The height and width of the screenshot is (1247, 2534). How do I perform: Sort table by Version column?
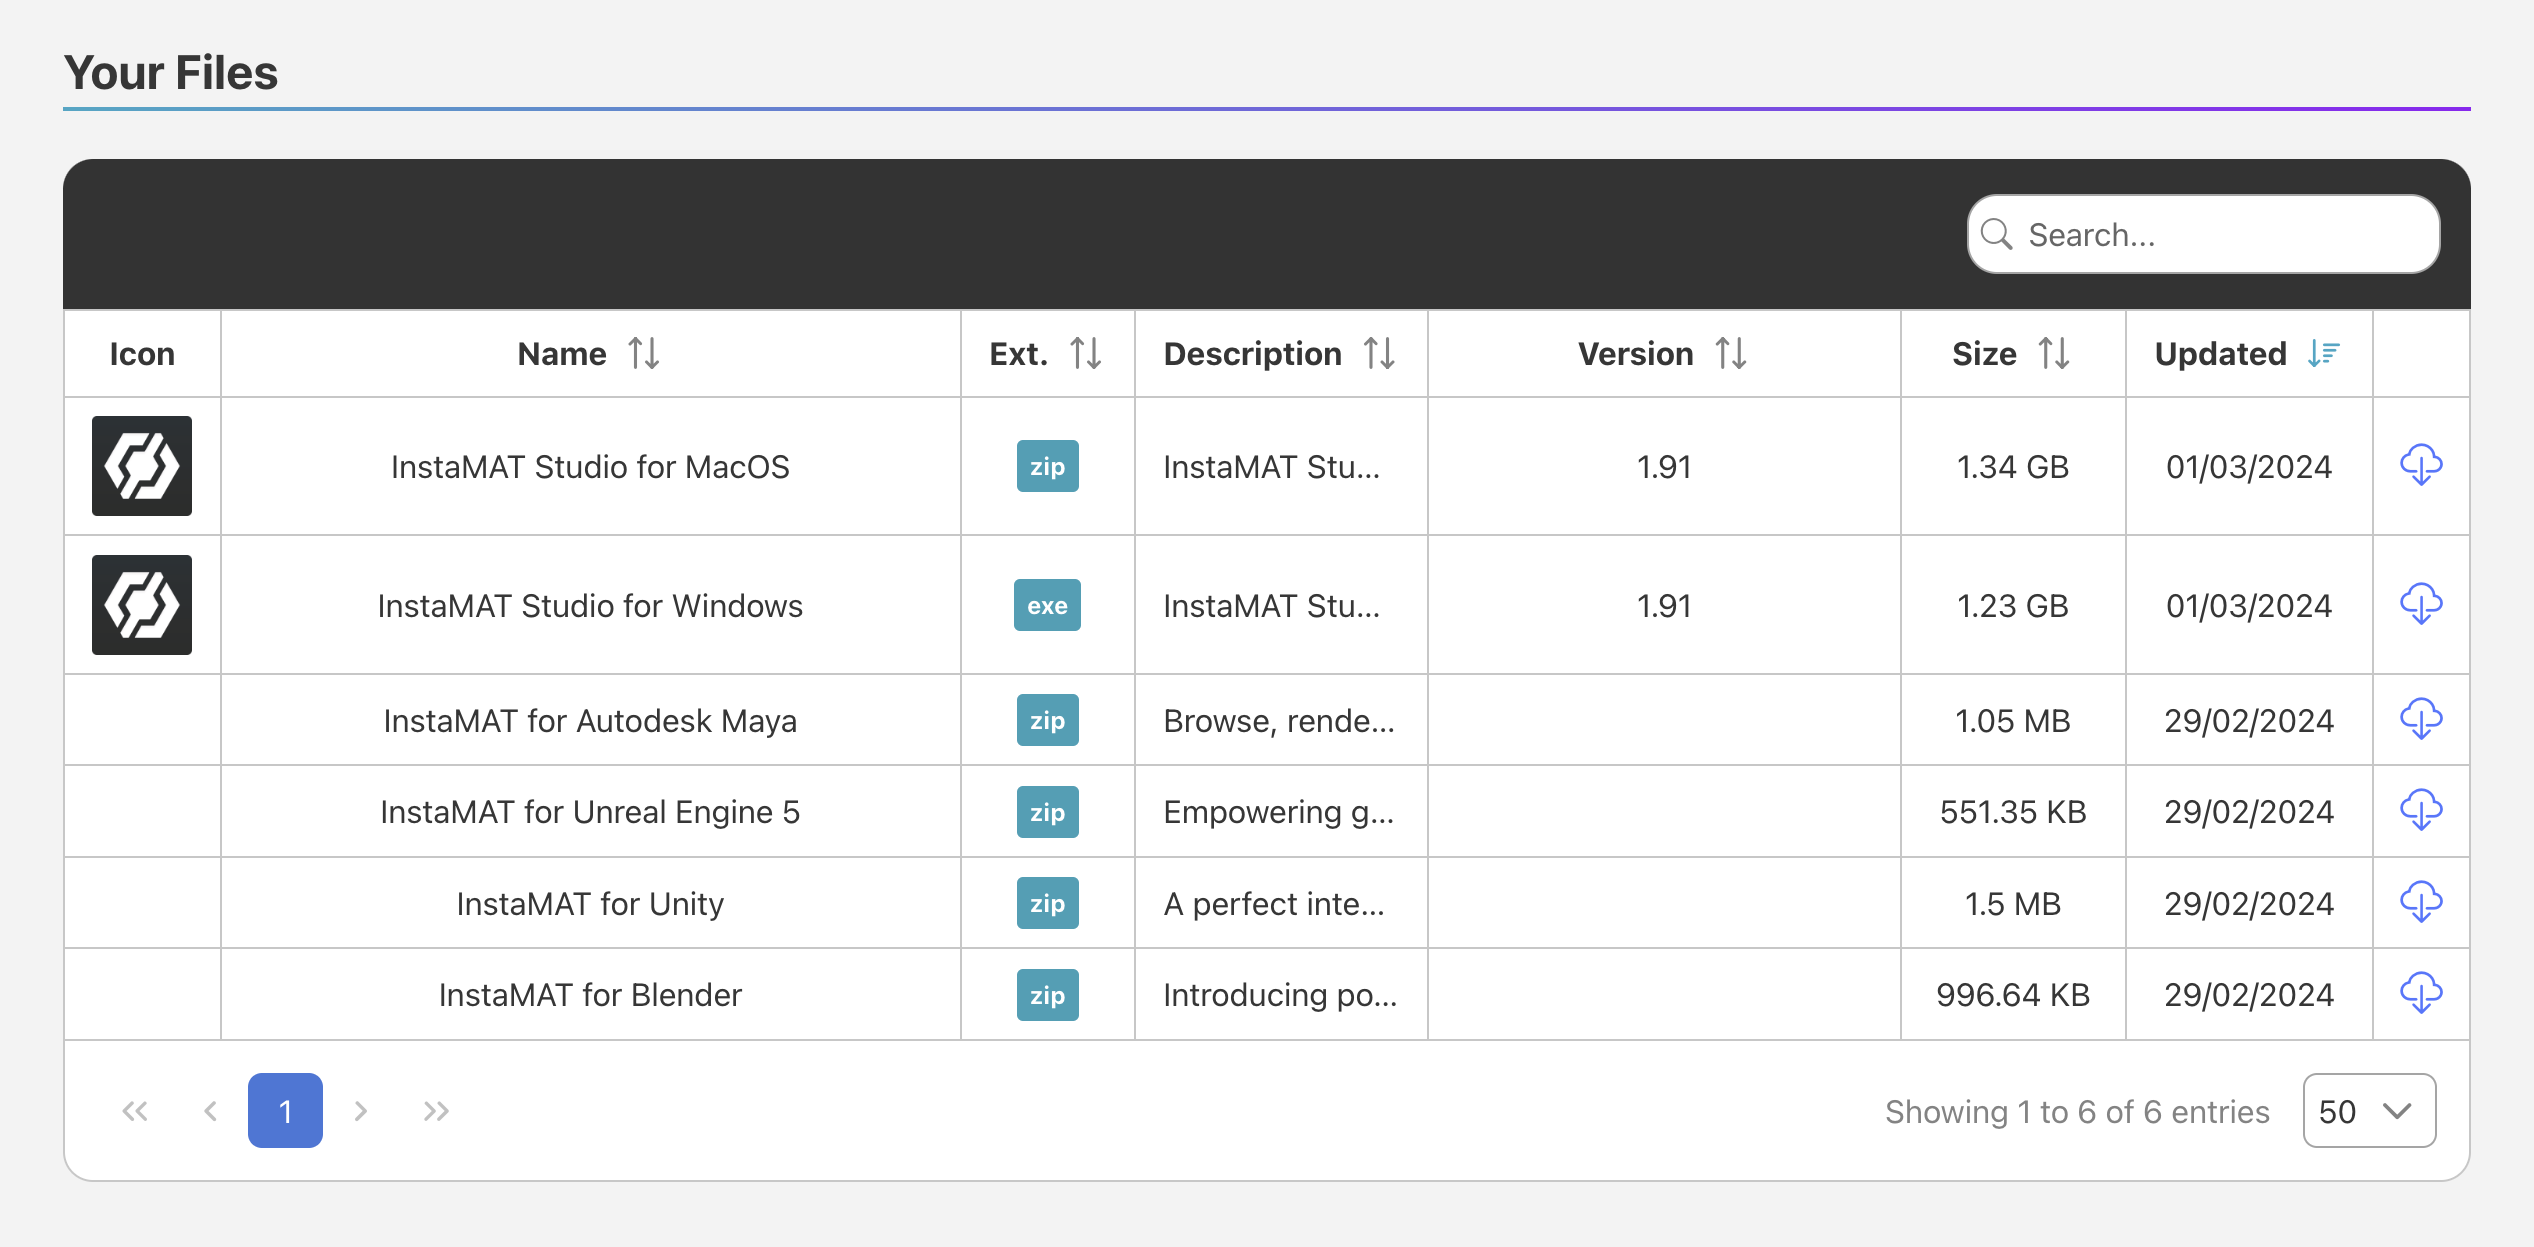point(1731,354)
